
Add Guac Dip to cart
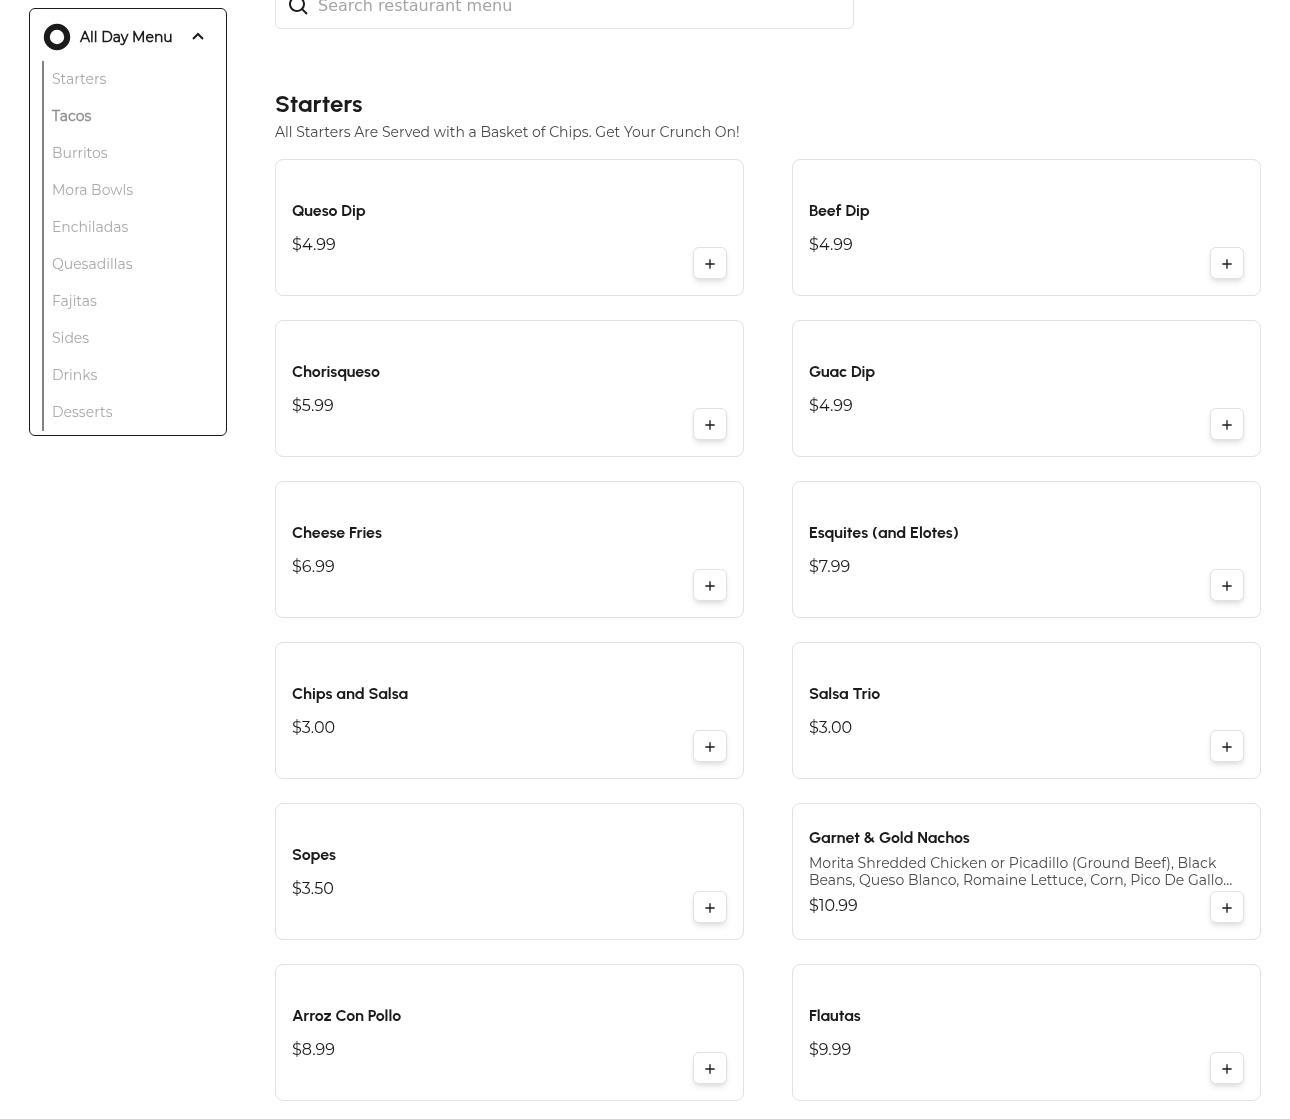click(1226, 425)
